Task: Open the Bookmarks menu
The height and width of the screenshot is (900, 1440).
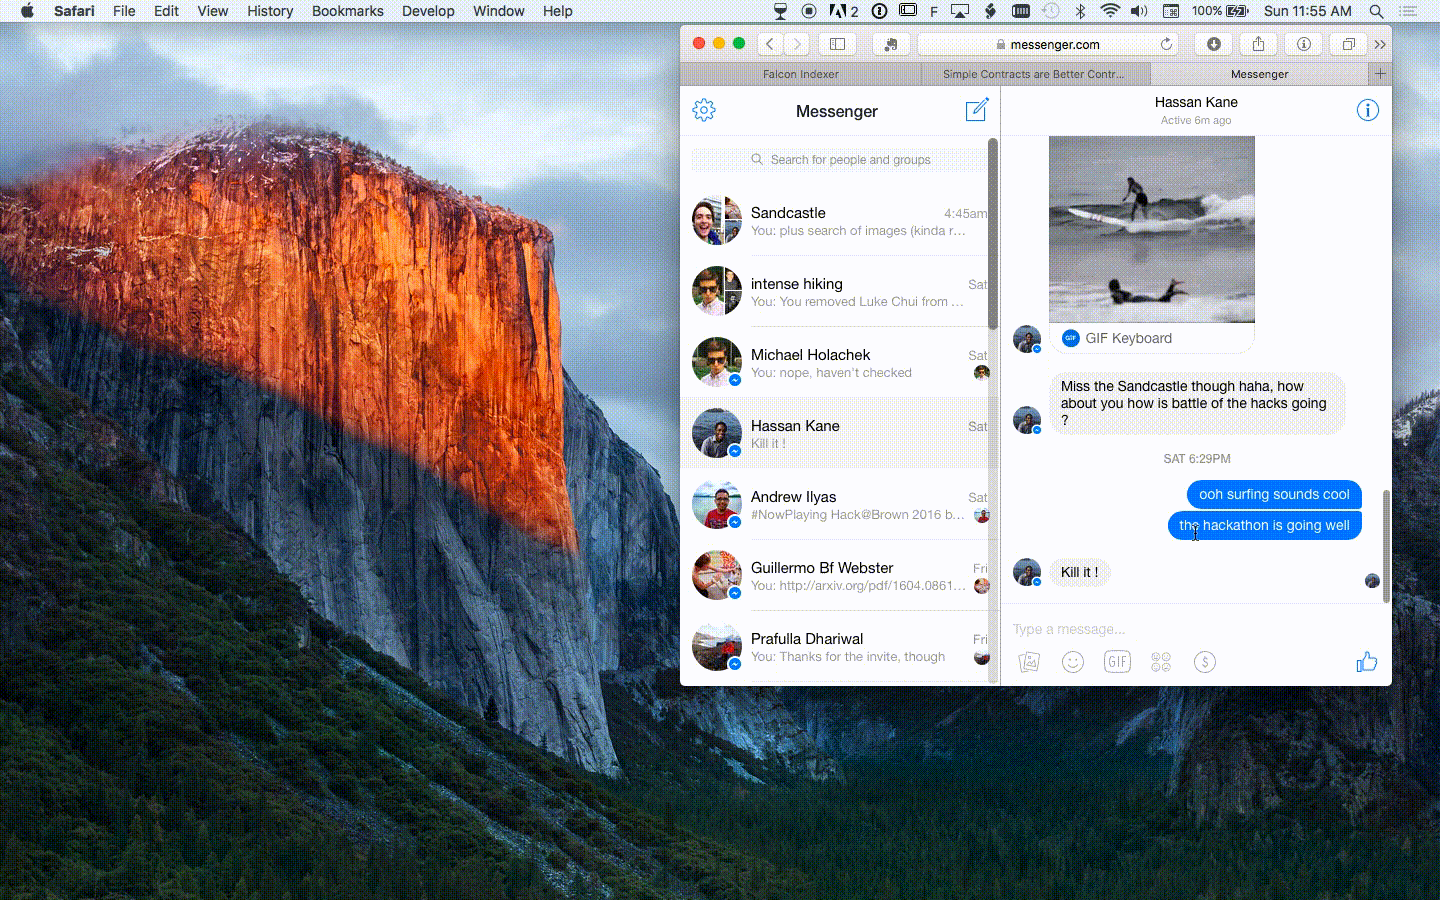Action: click(347, 11)
